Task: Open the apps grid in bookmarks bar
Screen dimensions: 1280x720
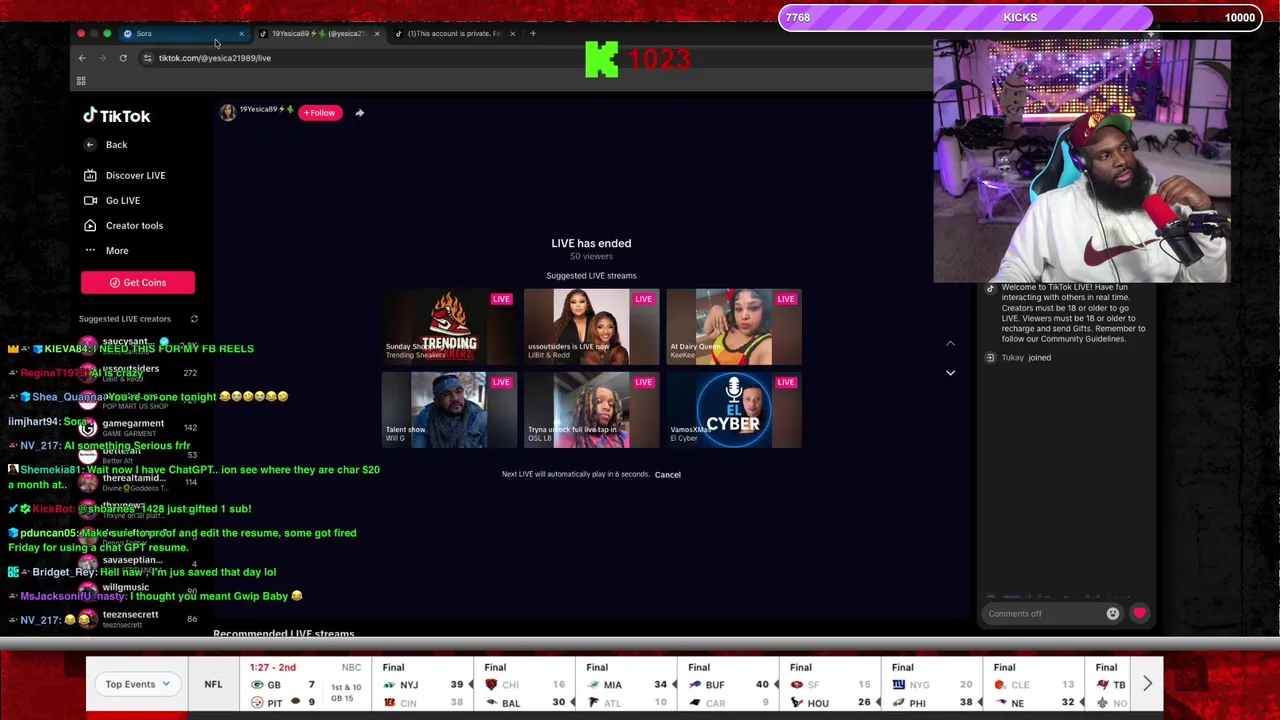Action: coord(81,81)
